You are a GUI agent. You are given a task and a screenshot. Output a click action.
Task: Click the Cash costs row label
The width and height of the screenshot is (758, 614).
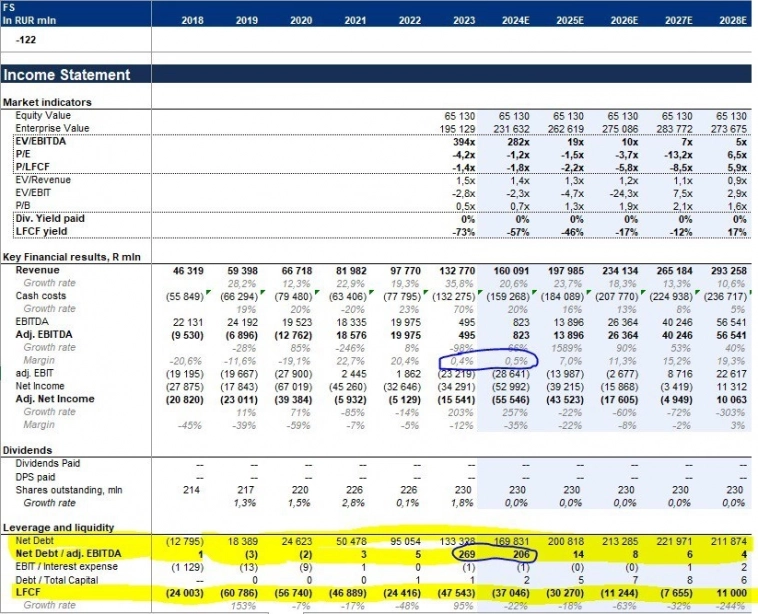click(39, 295)
